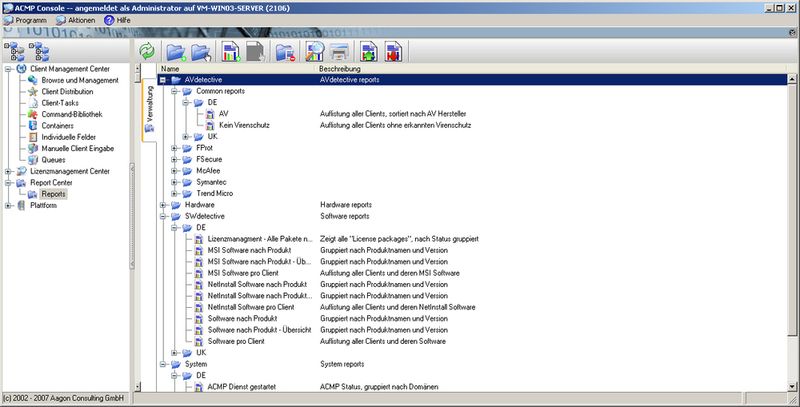
Task: Select the Kein Virenschutz report
Action: pos(246,125)
